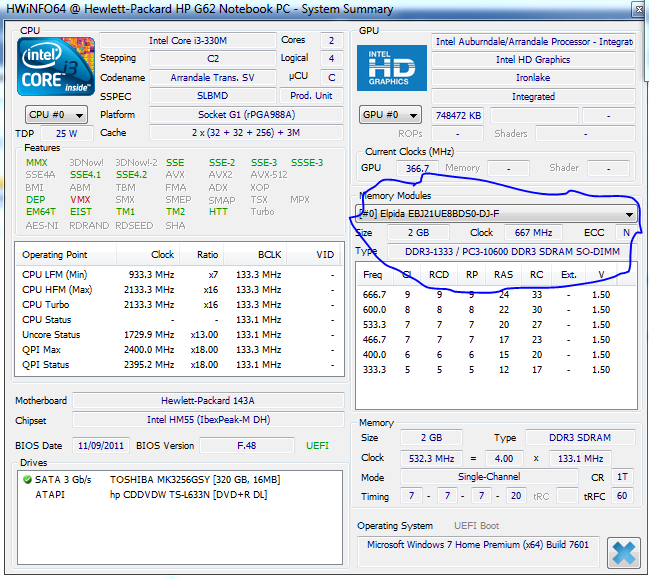The width and height of the screenshot is (649, 580).
Task: Click the green UEFI indicator label
Action: (x=317, y=445)
